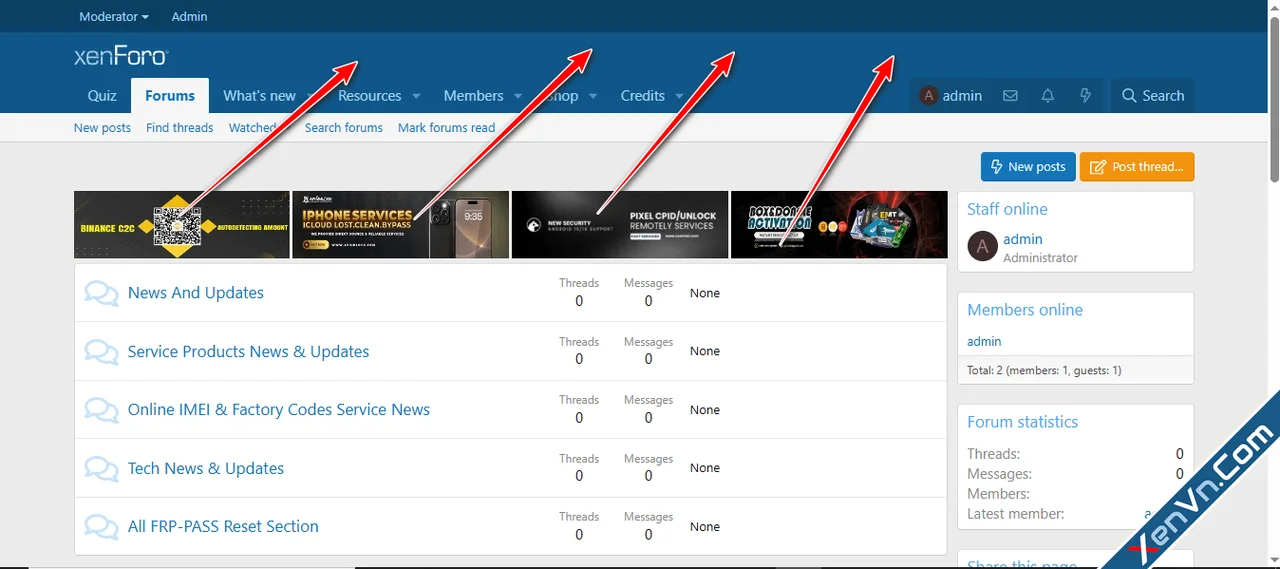Click the blue New posts button
Screen dimensions: 1280x569
click(1027, 167)
